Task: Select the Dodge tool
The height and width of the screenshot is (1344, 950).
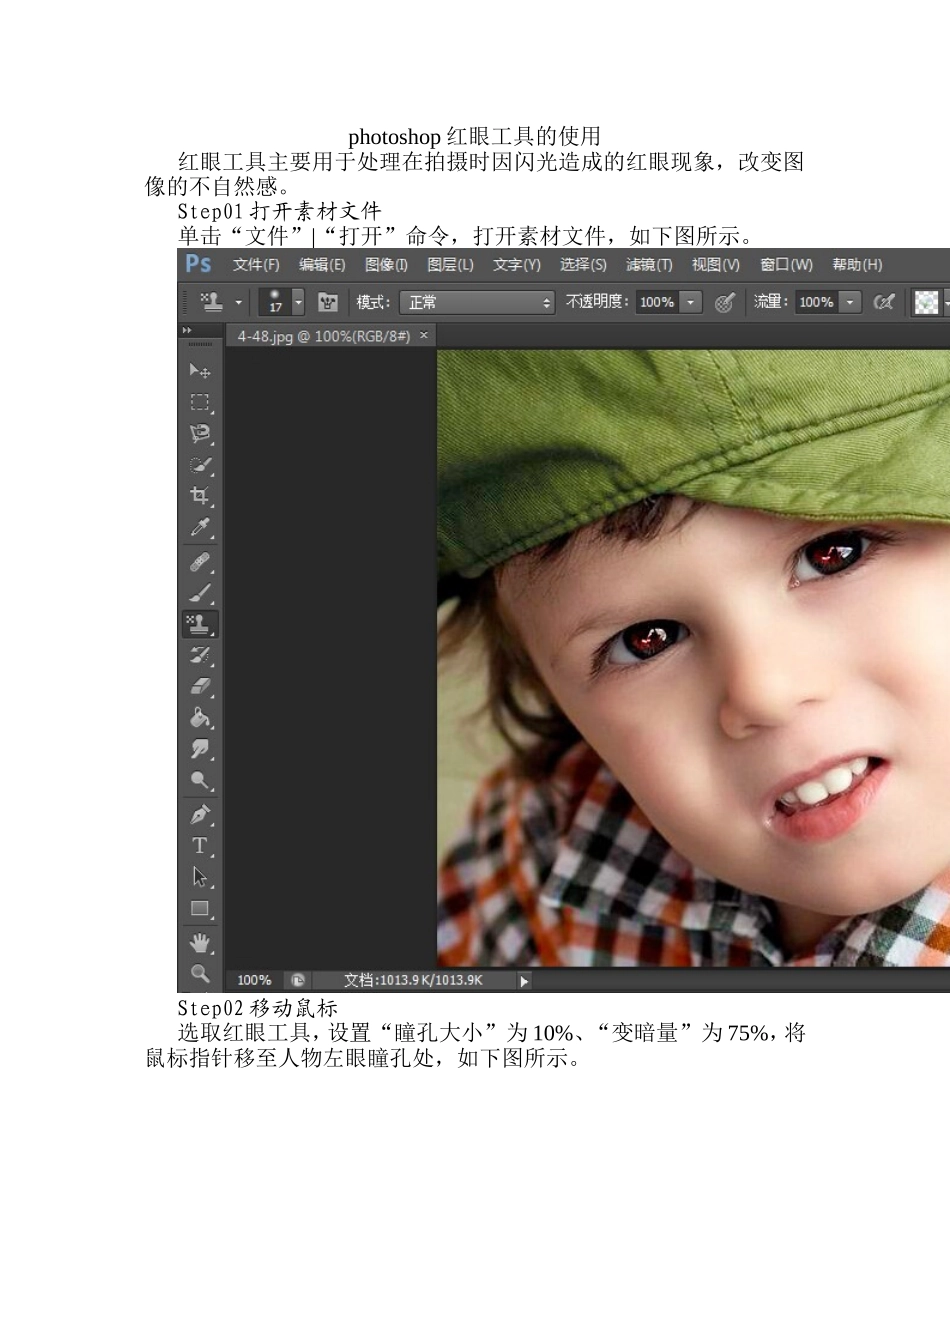Action: [200, 780]
